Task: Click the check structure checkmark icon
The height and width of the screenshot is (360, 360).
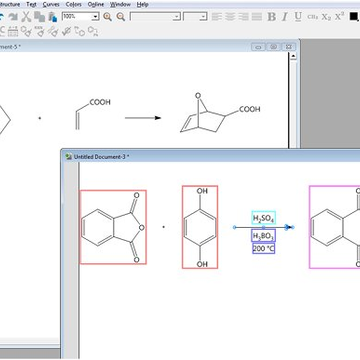Action: pyautogui.click(x=66, y=31)
